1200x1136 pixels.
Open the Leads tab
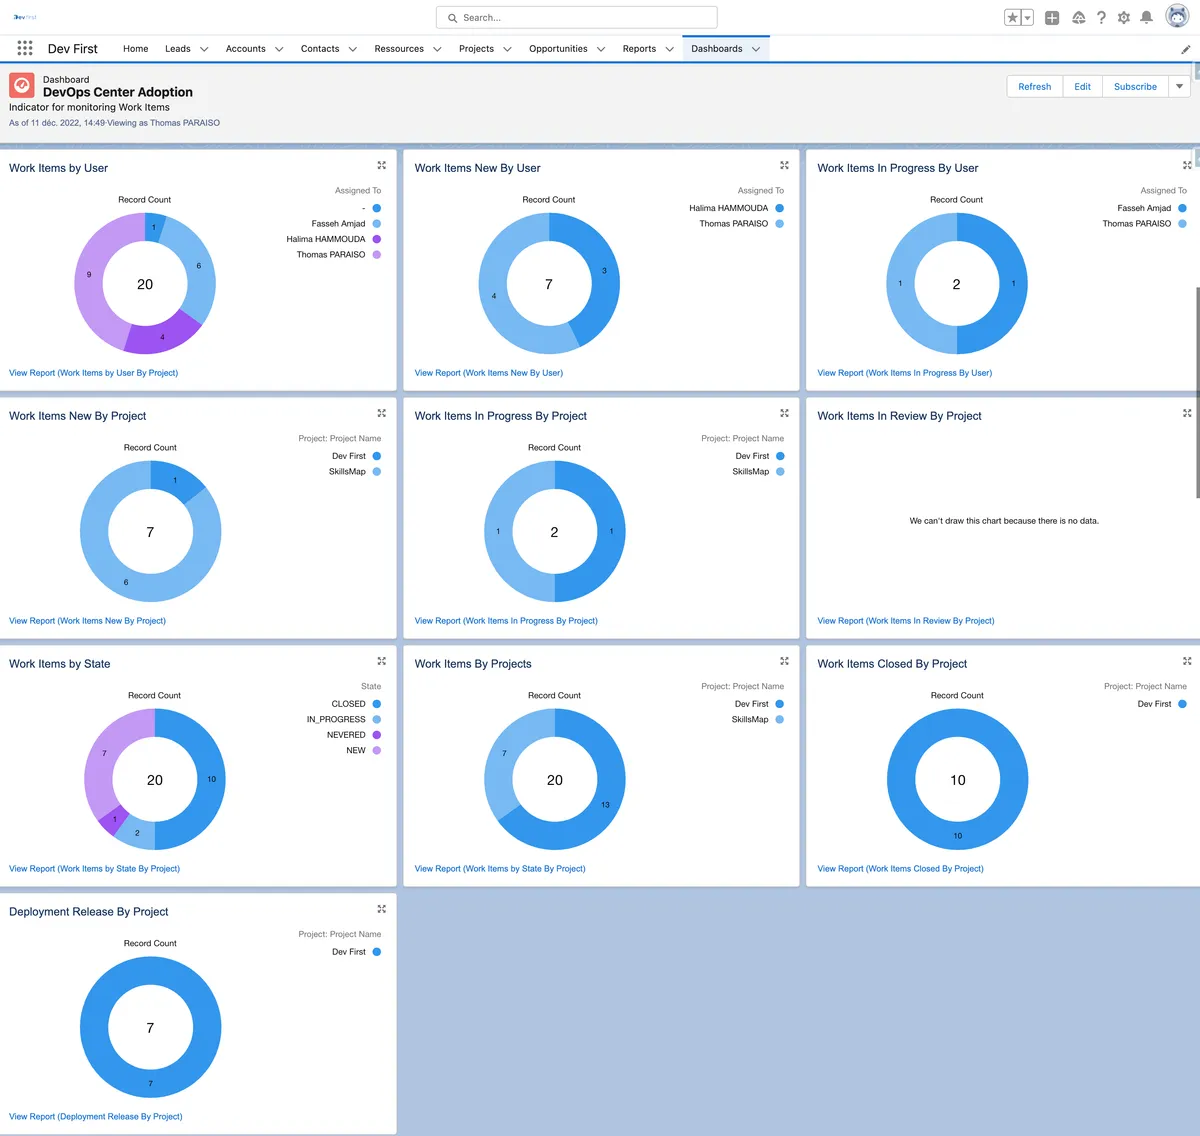[177, 49]
